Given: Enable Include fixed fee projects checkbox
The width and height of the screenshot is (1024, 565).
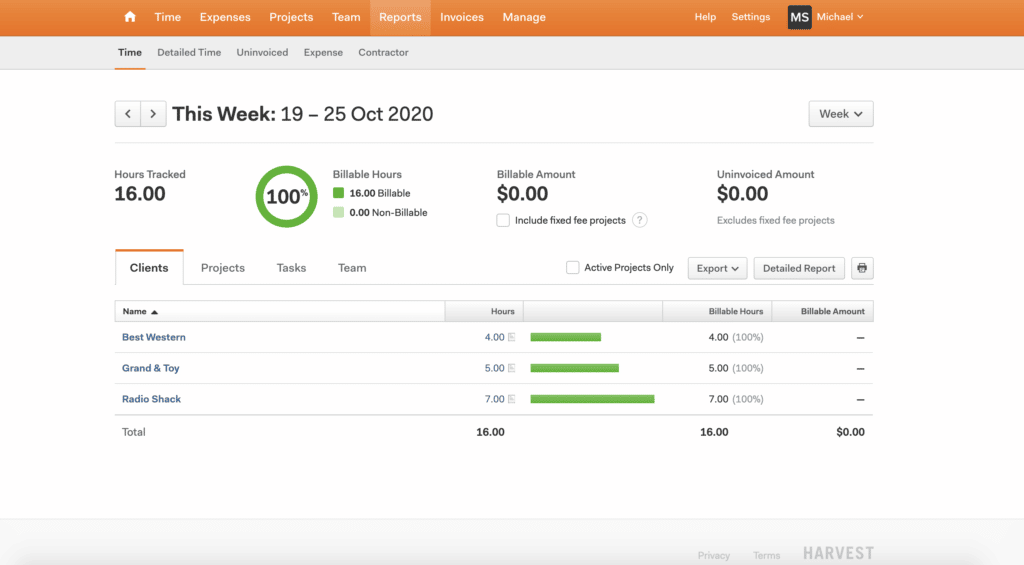Looking at the screenshot, I should tap(504, 220).
